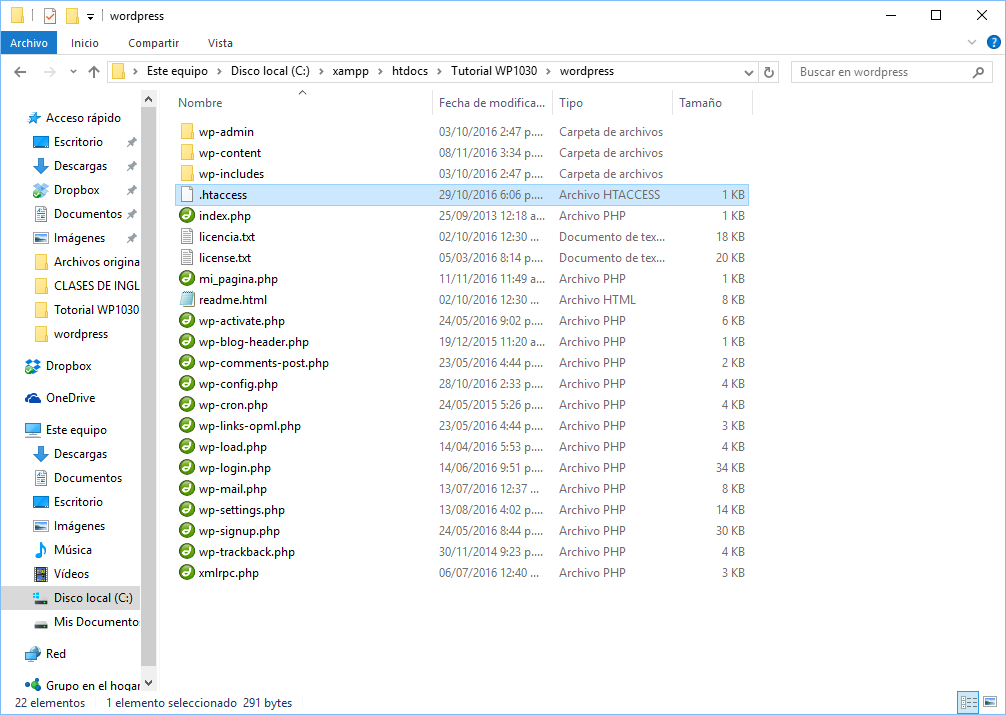Select the wp-cron.php file name
Screen dimensions: 1006x715
point(233,405)
